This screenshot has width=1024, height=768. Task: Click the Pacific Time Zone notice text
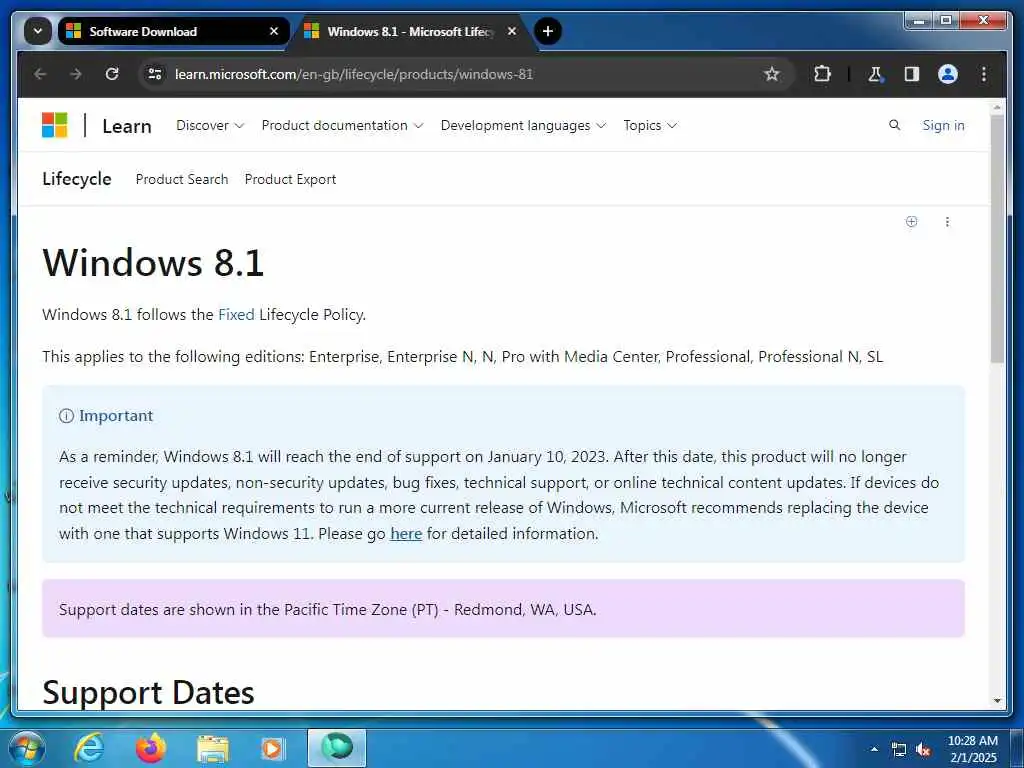[x=328, y=609]
